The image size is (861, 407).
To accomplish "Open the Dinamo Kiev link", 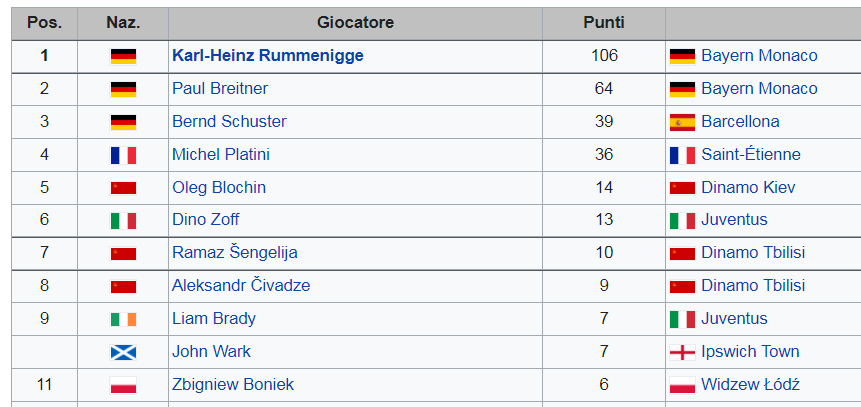I will click(x=748, y=187).
